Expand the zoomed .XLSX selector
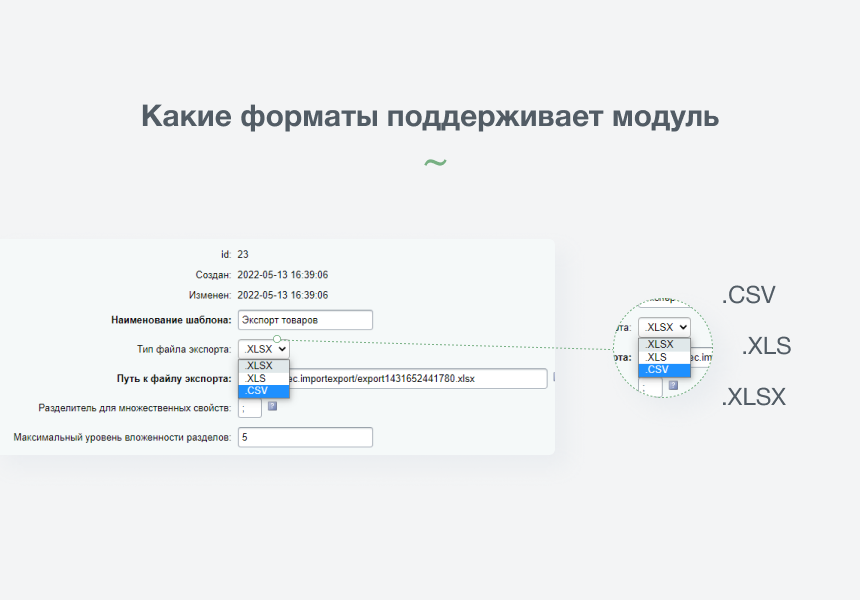The height and width of the screenshot is (600, 860). click(x=664, y=326)
